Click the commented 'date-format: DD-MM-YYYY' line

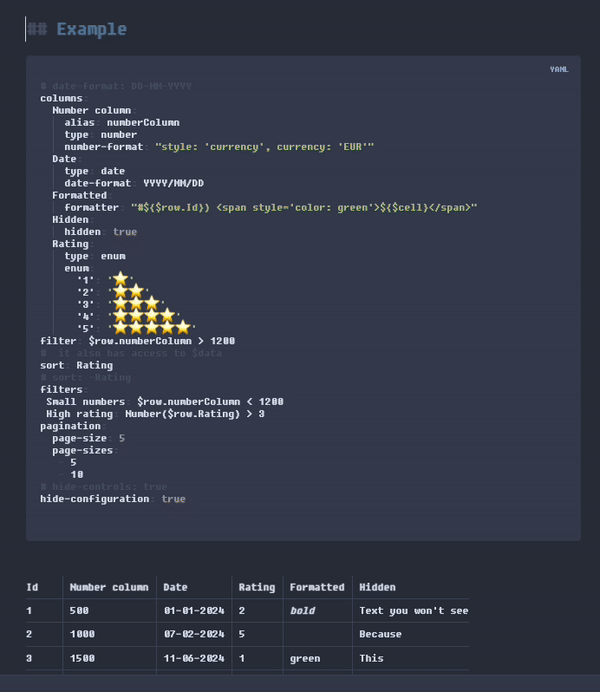(116, 86)
